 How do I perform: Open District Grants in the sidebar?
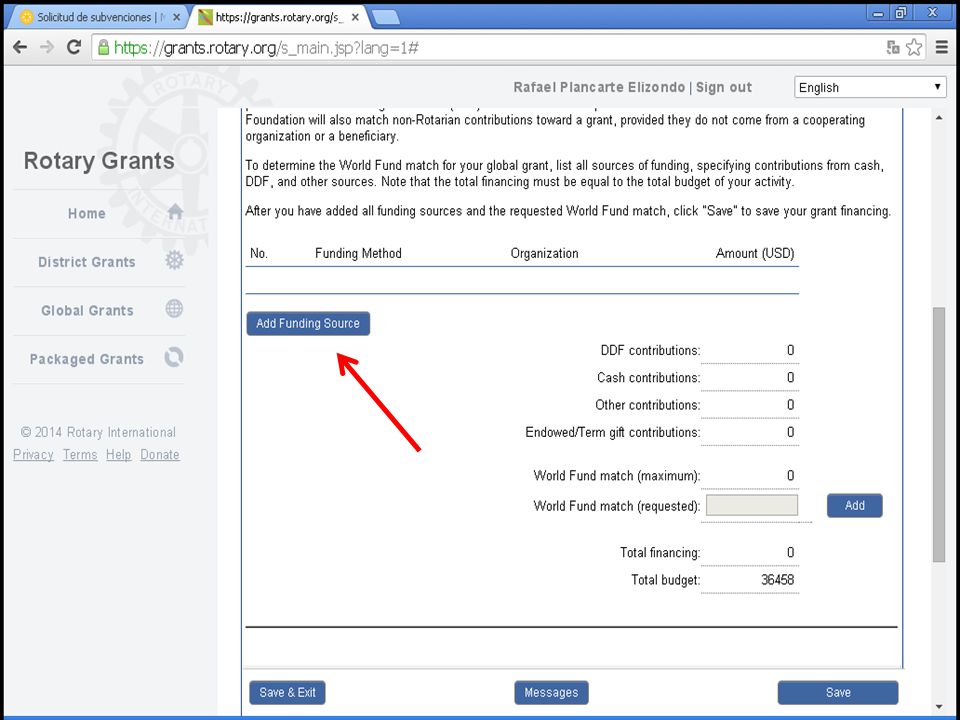click(x=86, y=262)
